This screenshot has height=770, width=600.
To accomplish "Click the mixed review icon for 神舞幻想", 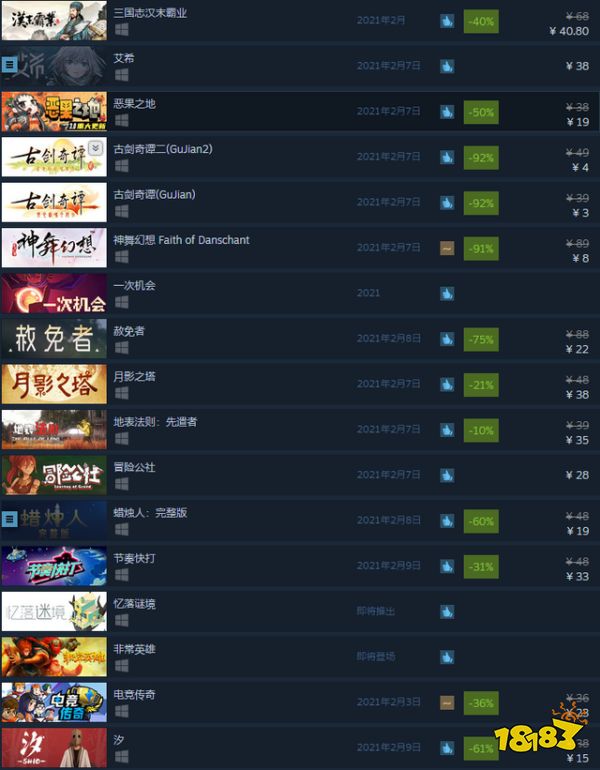I will [447, 248].
